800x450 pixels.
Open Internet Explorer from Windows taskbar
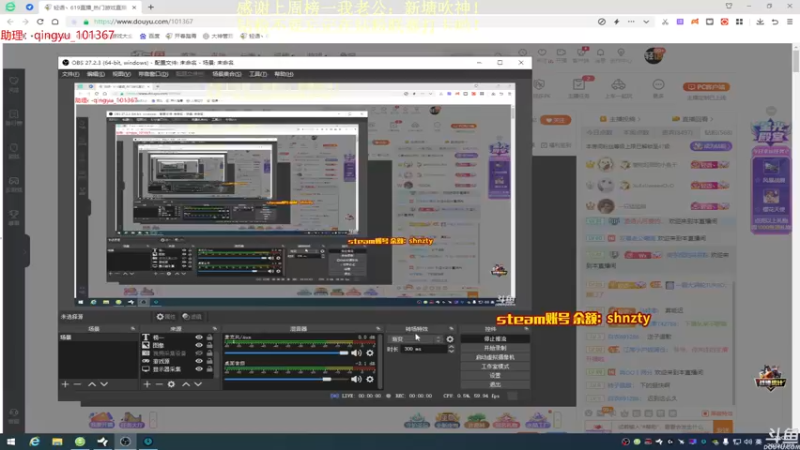click(34, 441)
